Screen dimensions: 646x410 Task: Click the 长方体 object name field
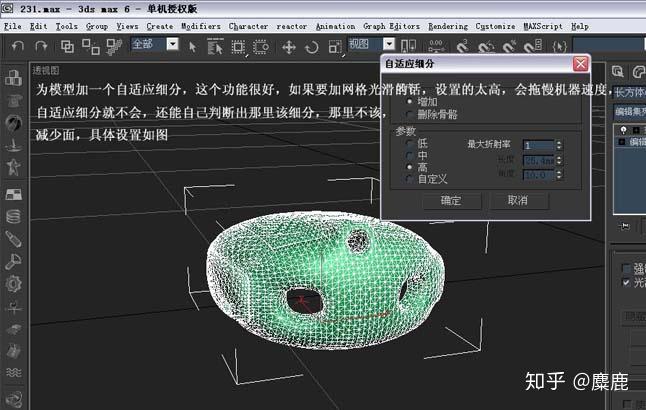(x=629, y=92)
